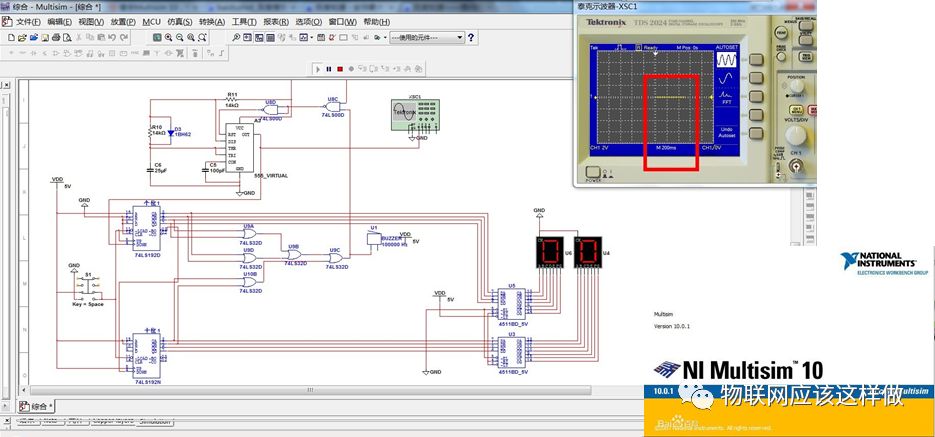Open the 报表(R) menu
This screenshot has height=437, width=935.
275,22
